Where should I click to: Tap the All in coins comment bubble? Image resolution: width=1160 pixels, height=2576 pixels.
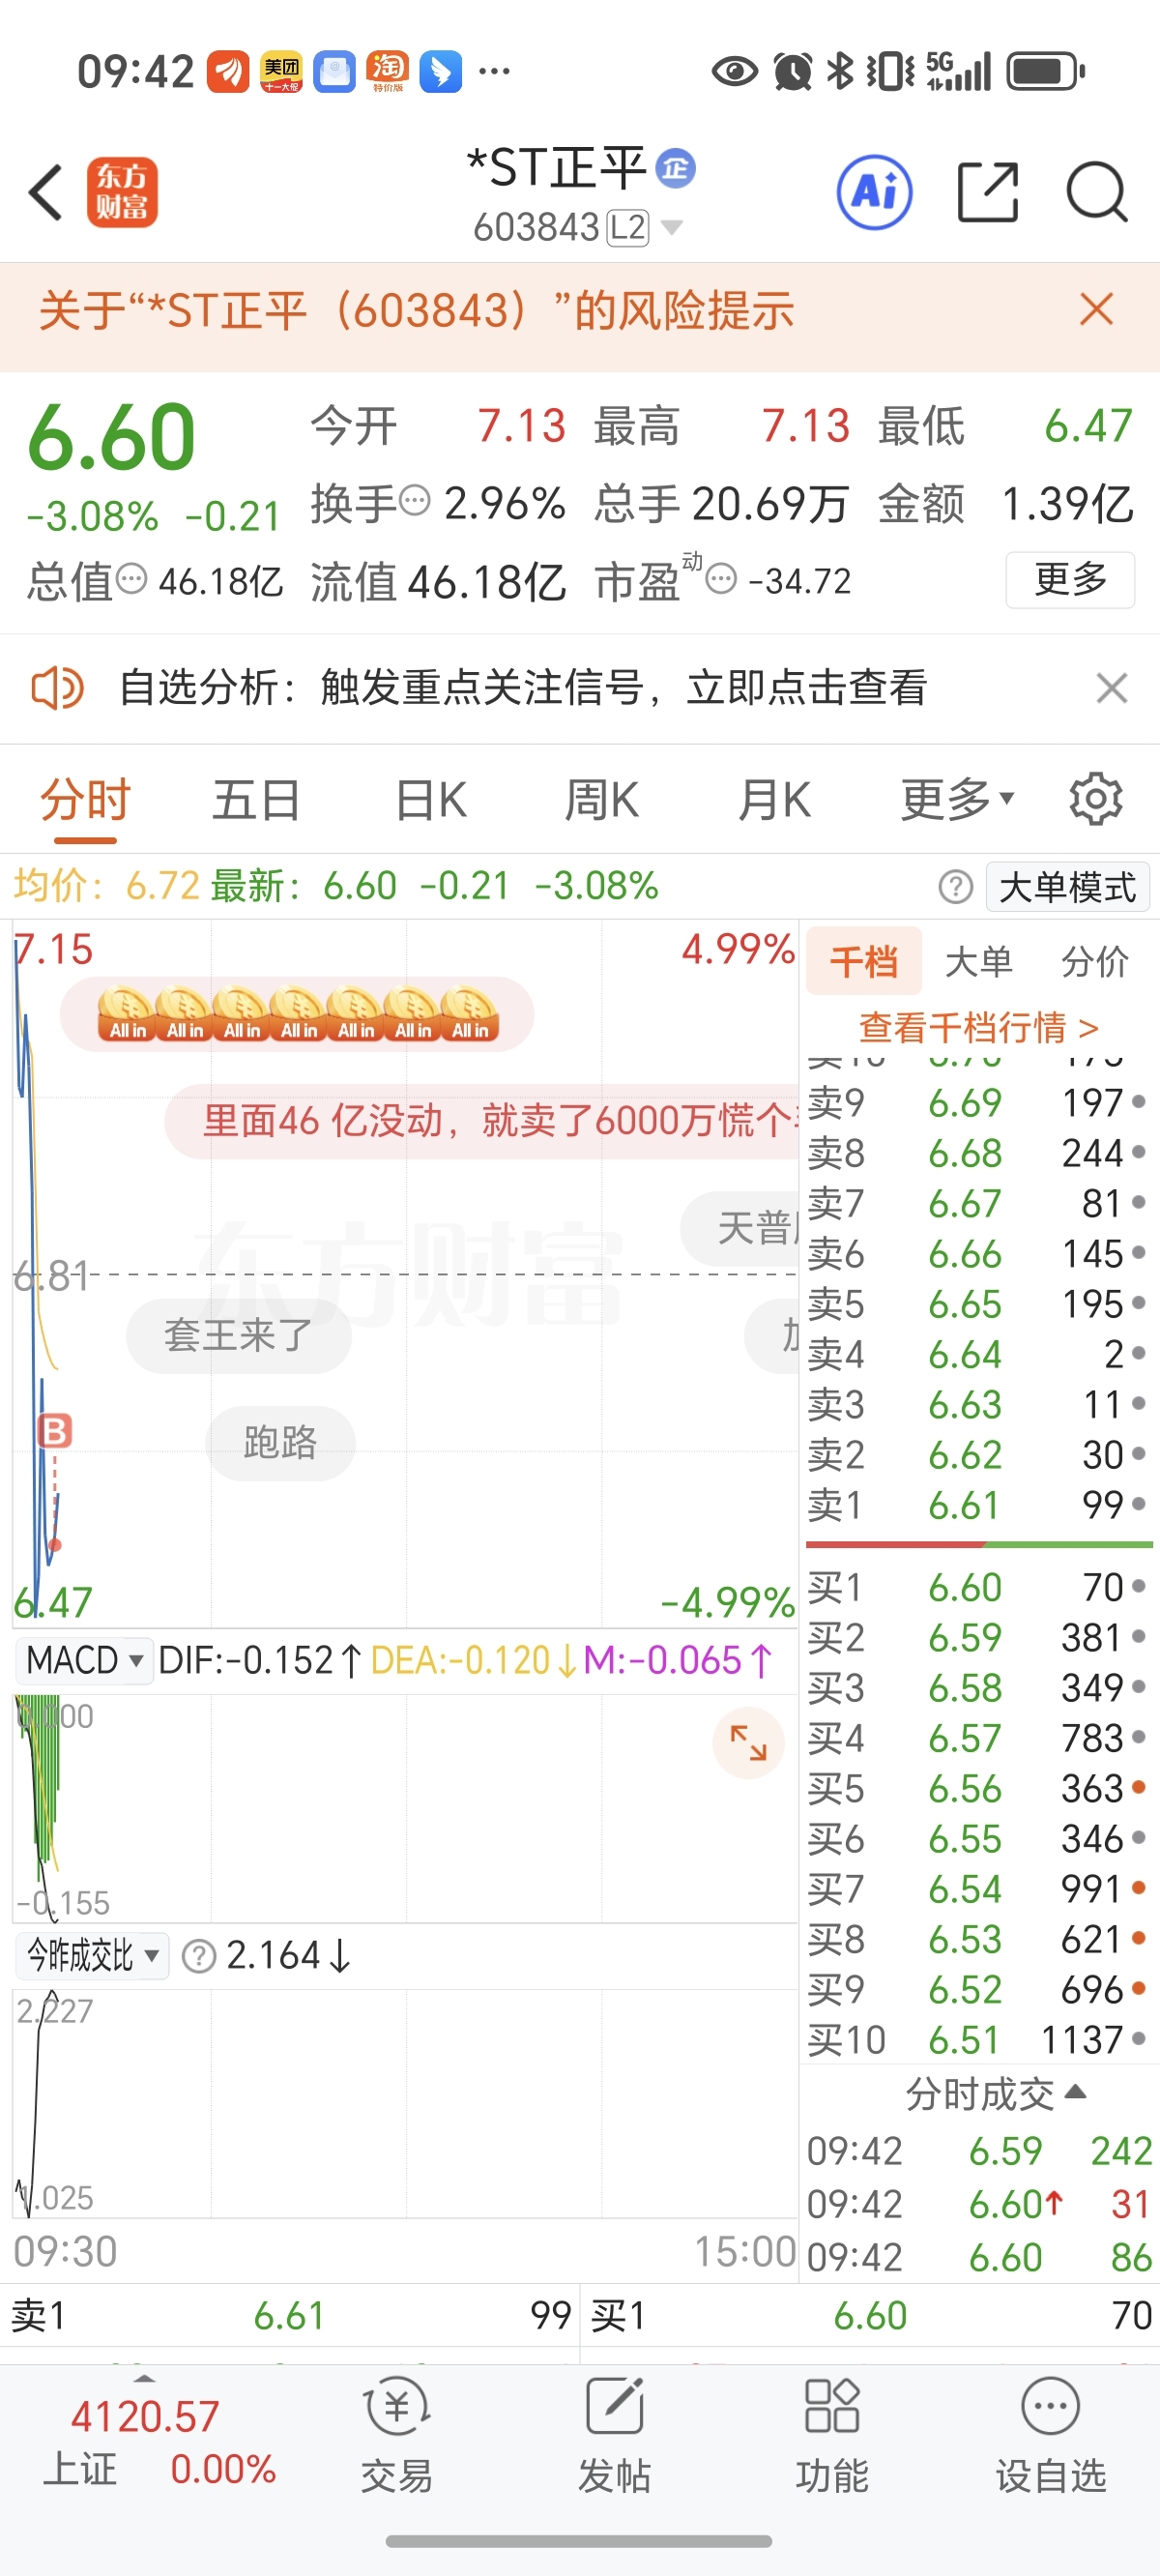point(297,1014)
